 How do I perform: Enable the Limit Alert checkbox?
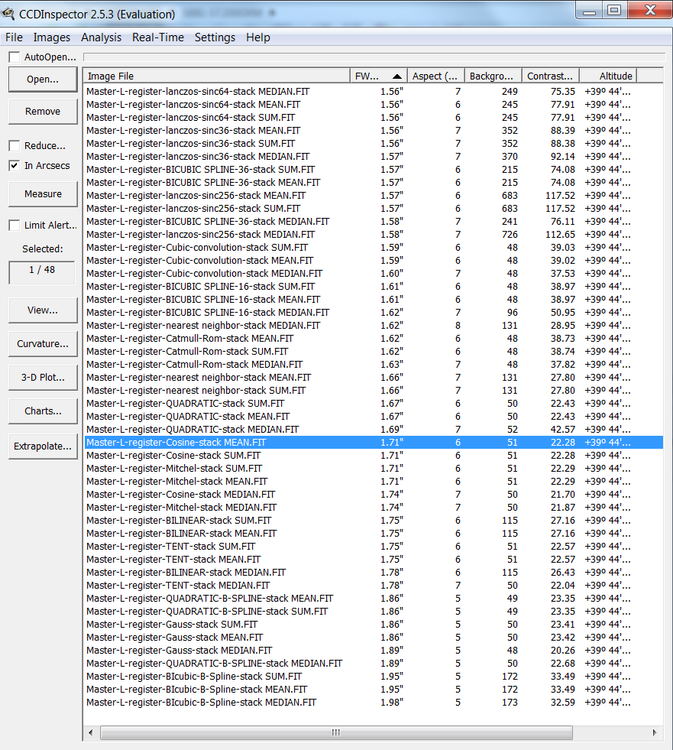[14, 226]
